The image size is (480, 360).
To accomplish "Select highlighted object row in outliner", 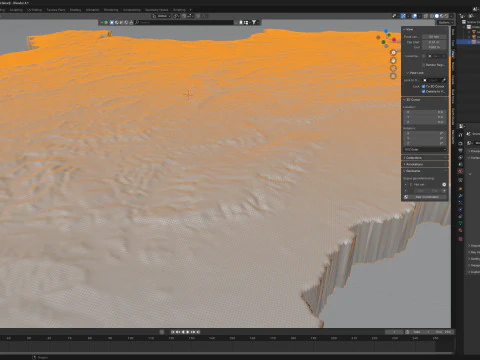I will click(468, 42).
